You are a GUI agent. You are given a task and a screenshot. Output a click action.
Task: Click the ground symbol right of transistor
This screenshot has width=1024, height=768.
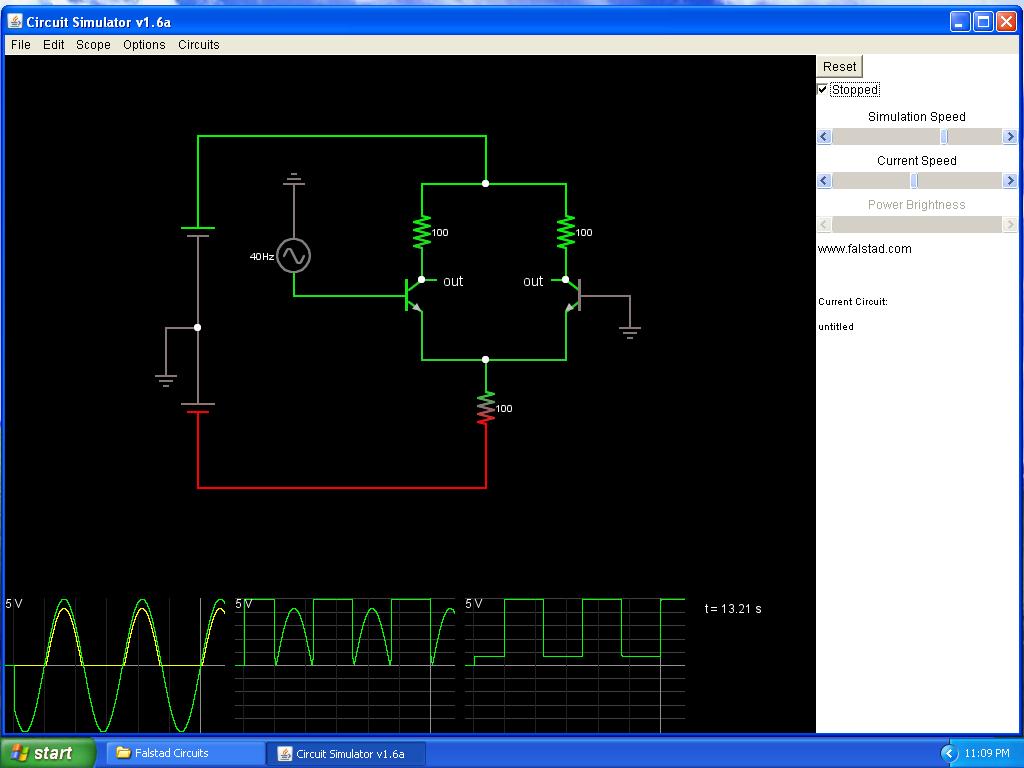(629, 330)
